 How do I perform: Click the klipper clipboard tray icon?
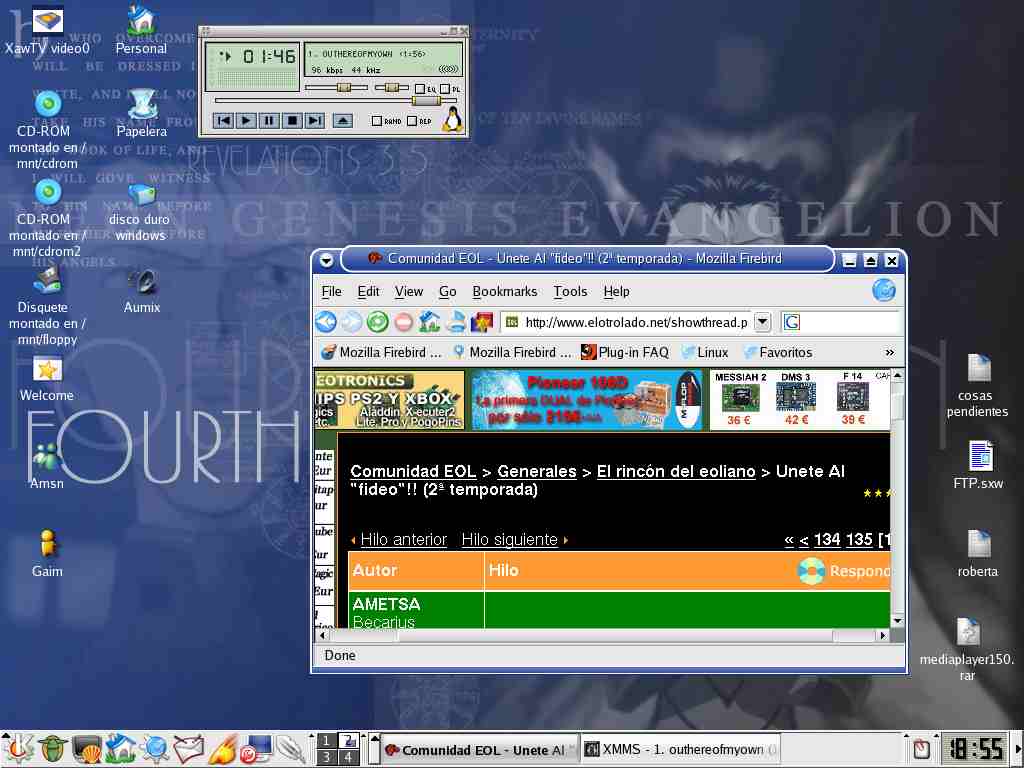tap(921, 749)
